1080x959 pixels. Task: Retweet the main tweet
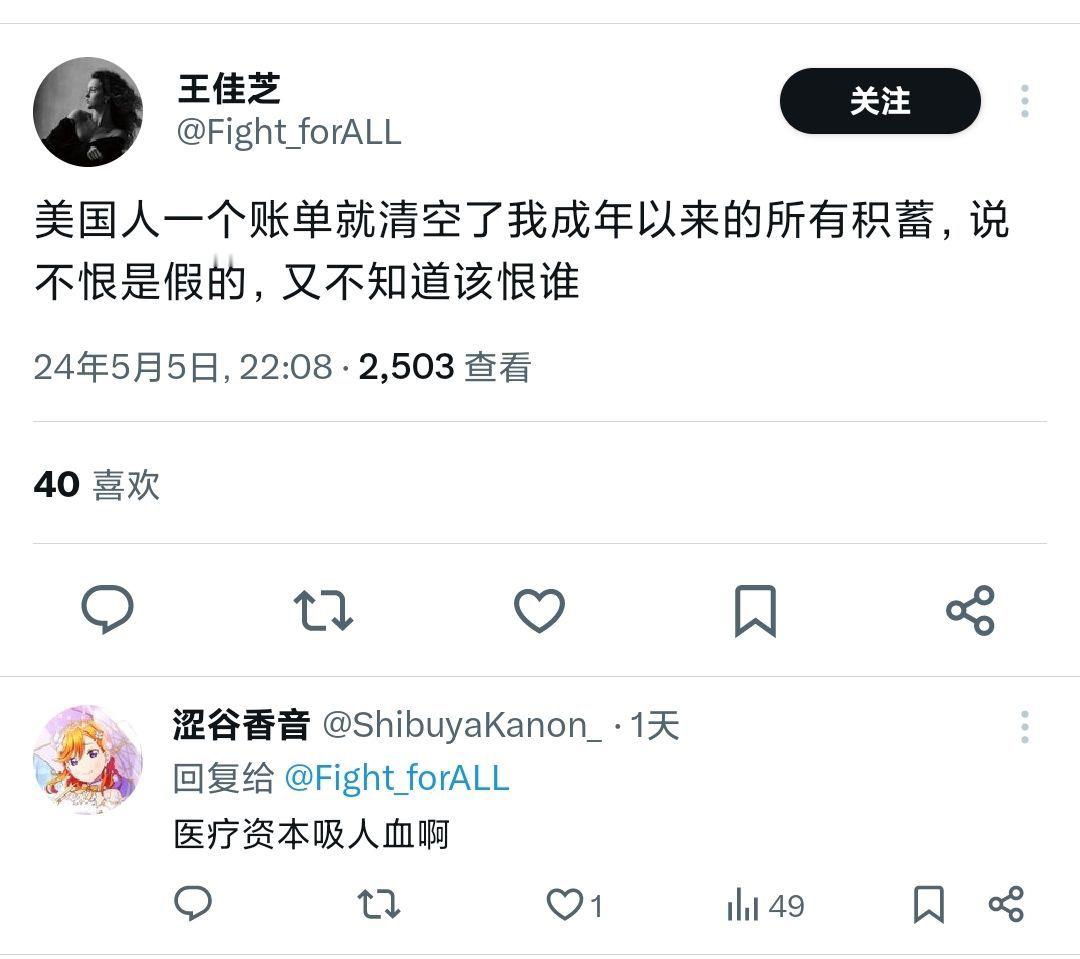click(x=323, y=610)
